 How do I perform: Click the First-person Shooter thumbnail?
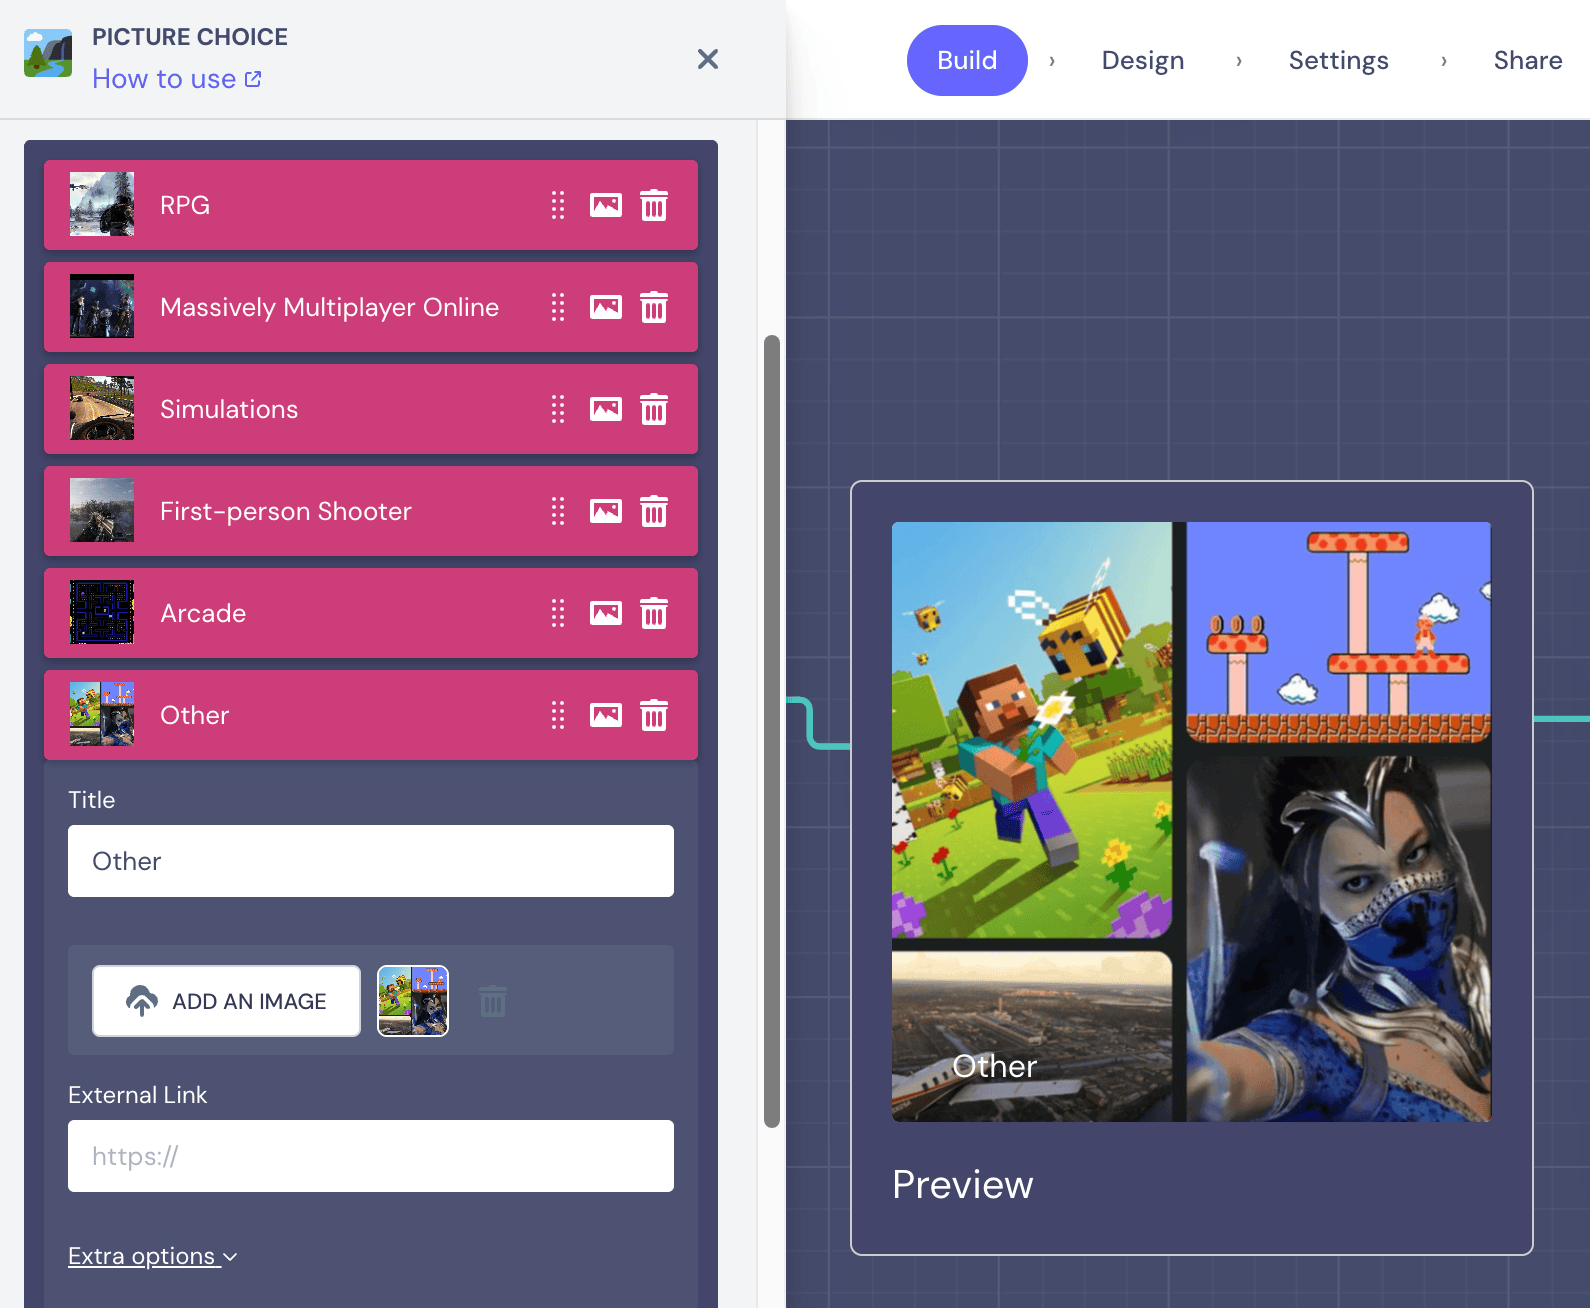[x=102, y=510]
